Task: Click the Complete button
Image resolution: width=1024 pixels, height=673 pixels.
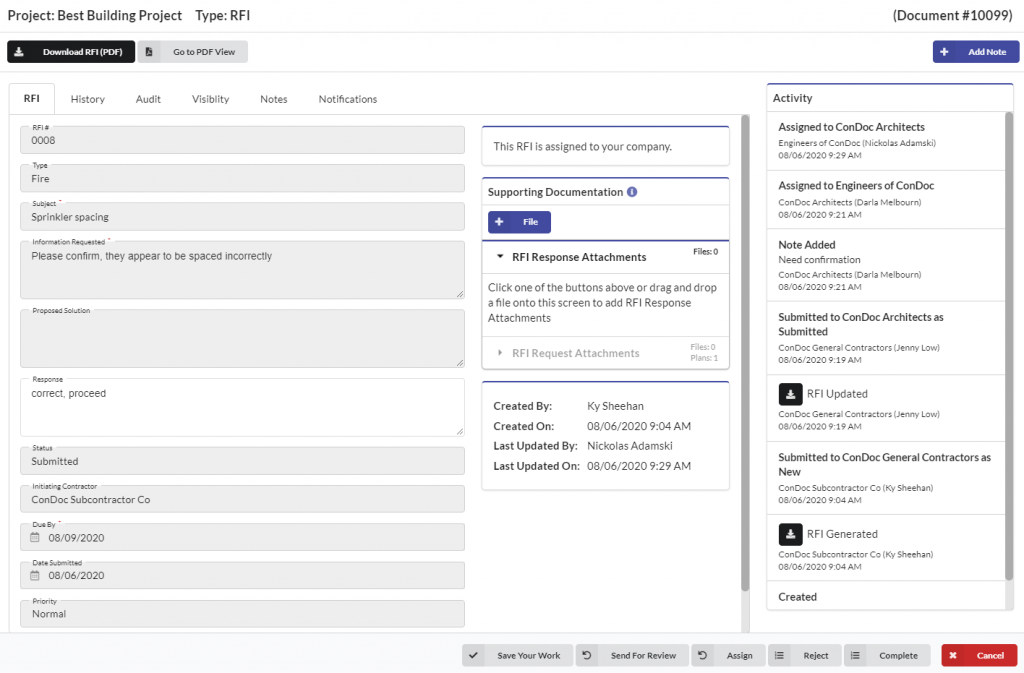Action: click(887, 655)
